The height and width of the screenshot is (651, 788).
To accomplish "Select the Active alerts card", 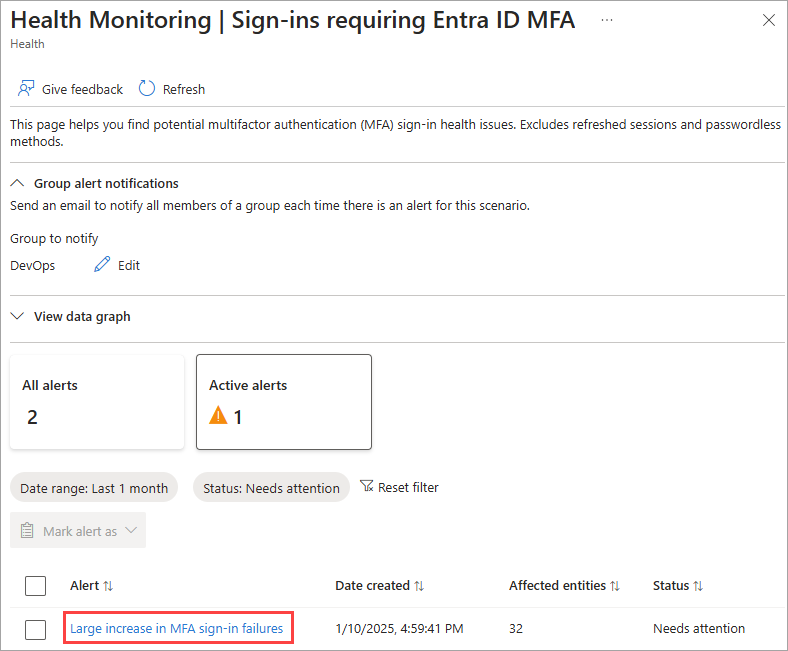I will 284,402.
